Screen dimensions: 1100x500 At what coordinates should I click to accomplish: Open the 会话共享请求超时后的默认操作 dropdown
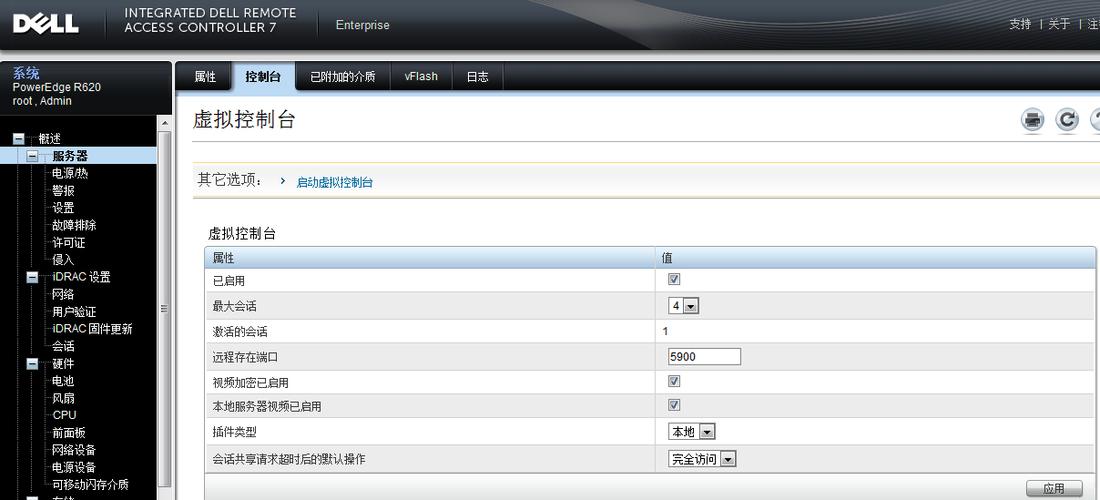[702, 459]
